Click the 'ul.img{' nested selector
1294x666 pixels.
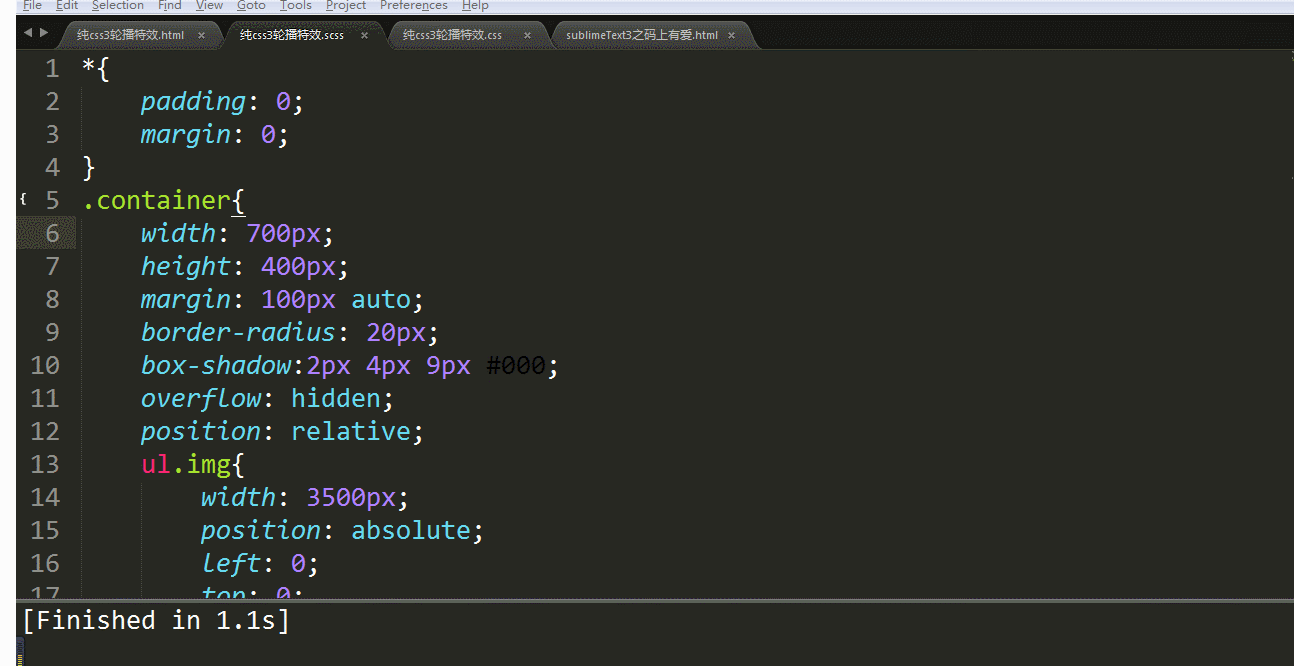193,464
